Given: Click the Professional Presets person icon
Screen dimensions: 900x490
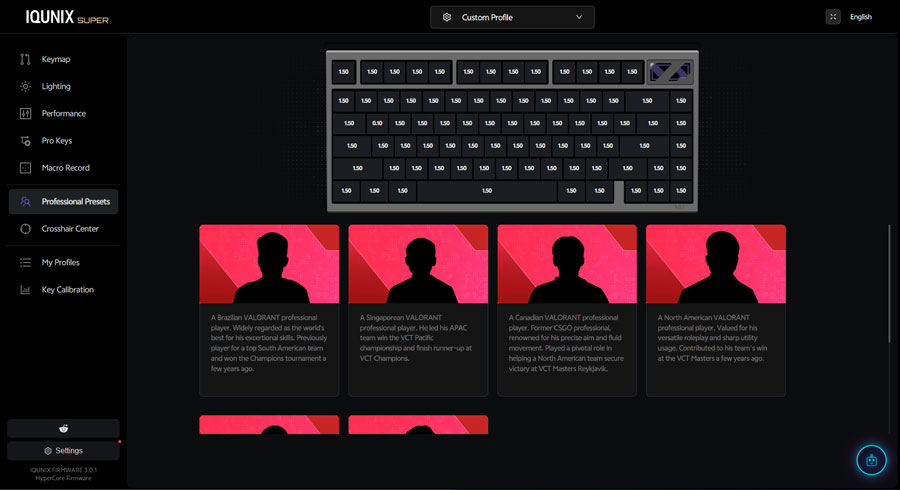Looking at the screenshot, I should click(25, 201).
